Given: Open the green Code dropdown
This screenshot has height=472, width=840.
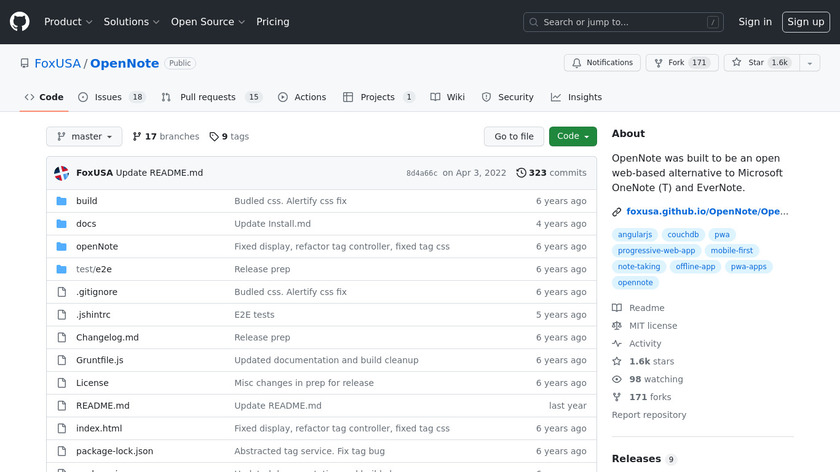Looking at the screenshot, I should tap(572, 137).
